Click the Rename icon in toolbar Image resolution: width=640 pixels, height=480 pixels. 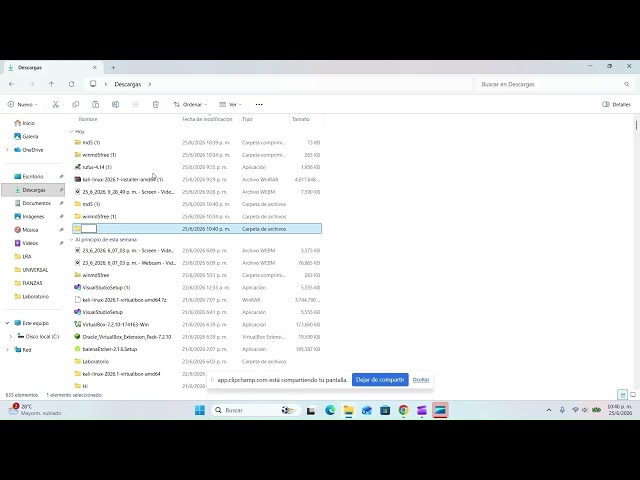116,104
